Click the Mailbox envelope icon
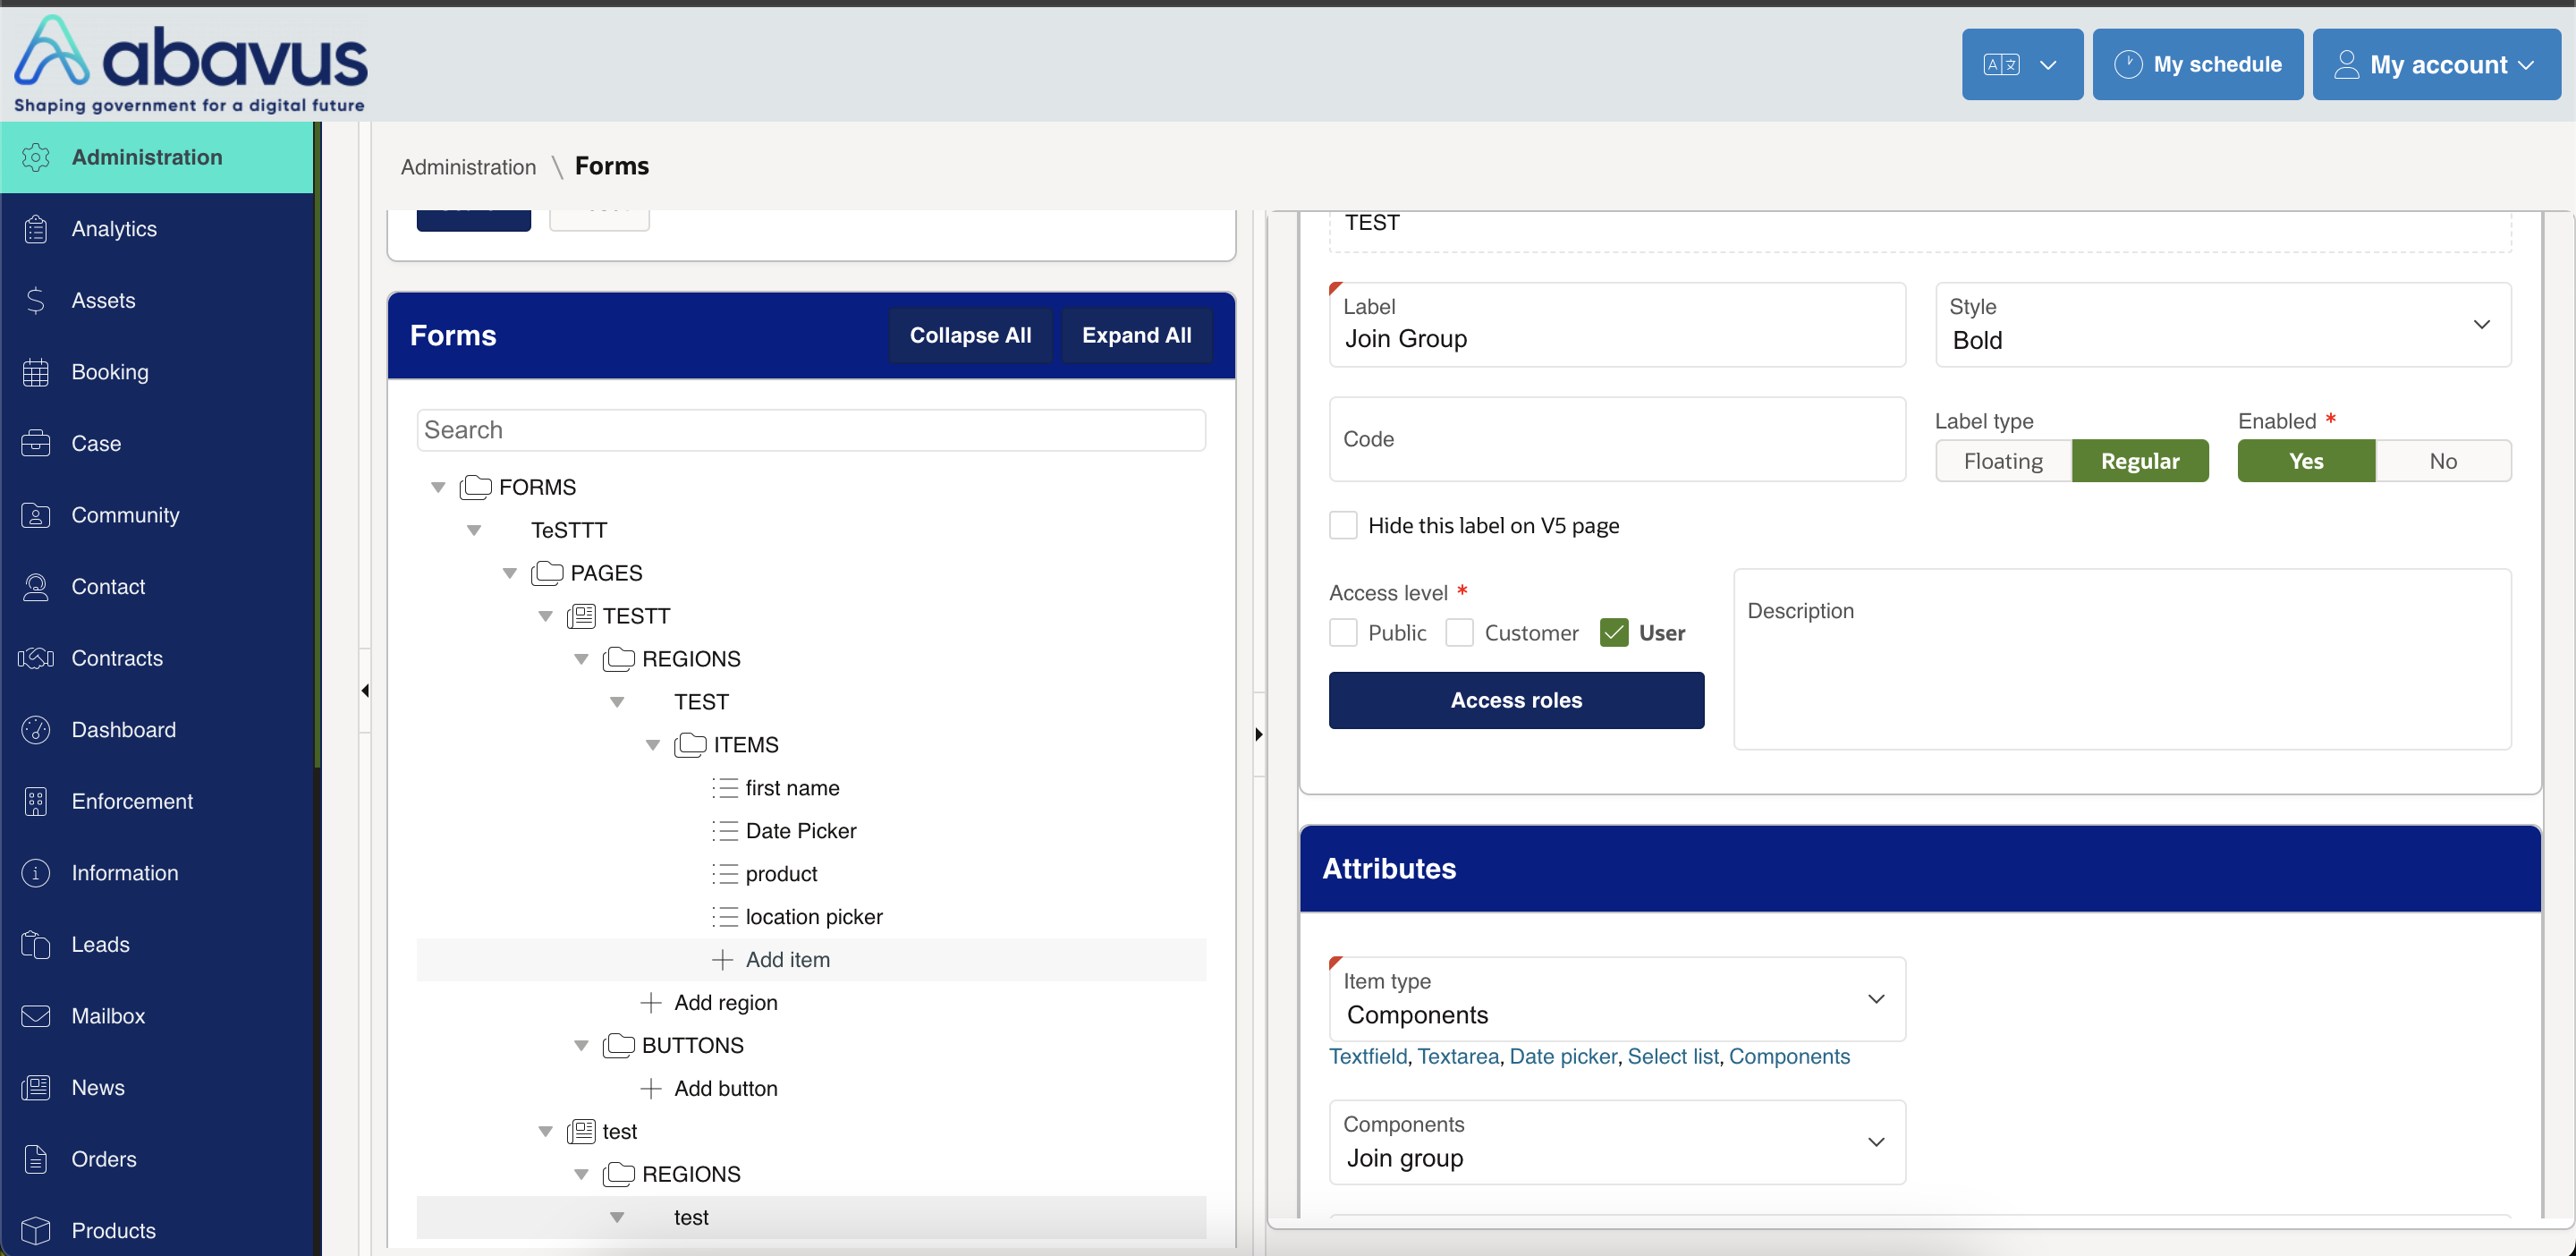The width and height of the screenshot is (2576, 1256). (x=36, y=1016)
